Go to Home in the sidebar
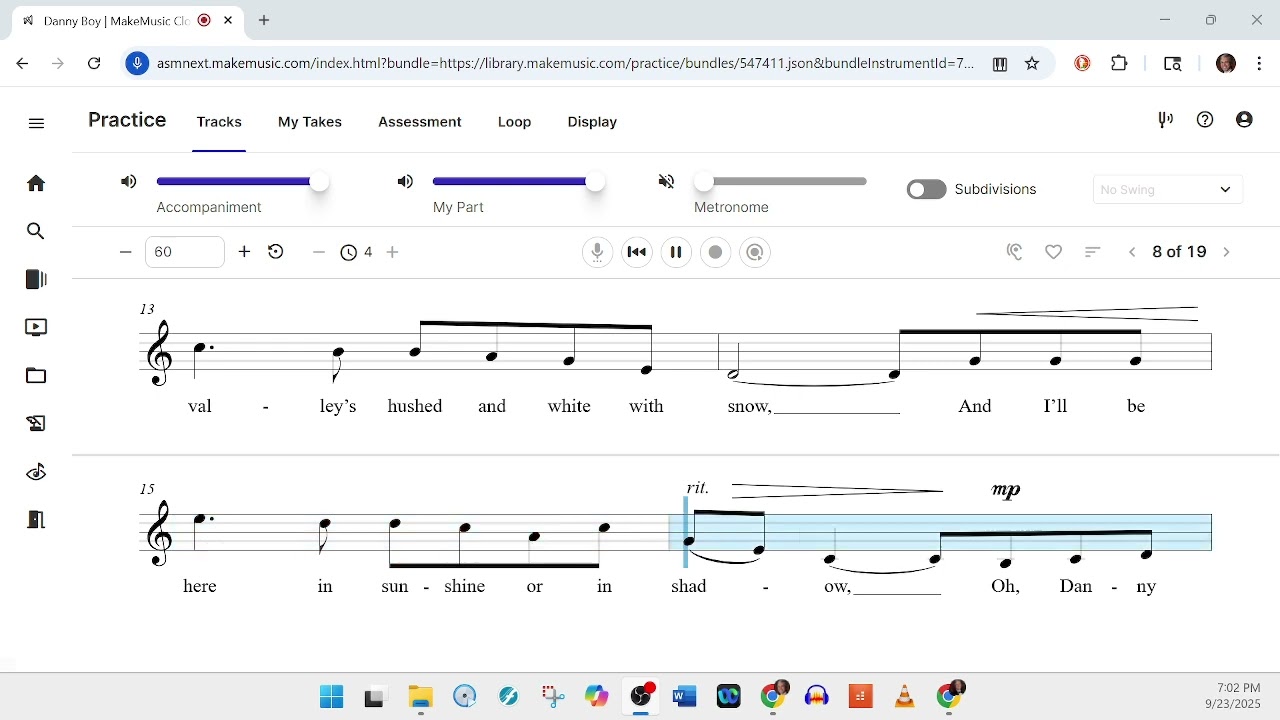The width and height of the screenshot is (1280, 720). (x=36, y=183)
